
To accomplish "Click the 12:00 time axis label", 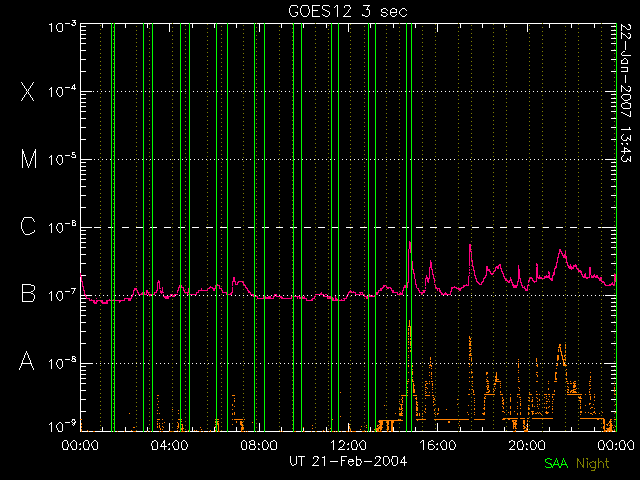I will (x=348, y=445).
